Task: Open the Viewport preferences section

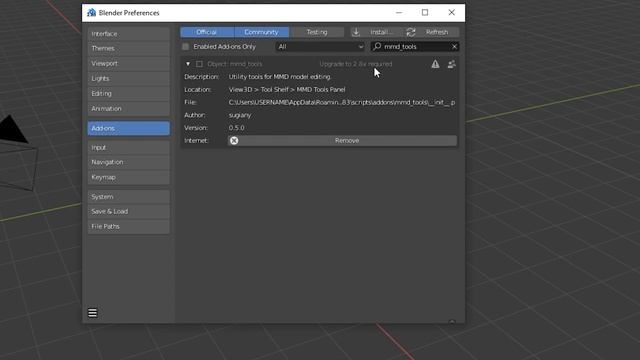Action: [x=129, y=64]
